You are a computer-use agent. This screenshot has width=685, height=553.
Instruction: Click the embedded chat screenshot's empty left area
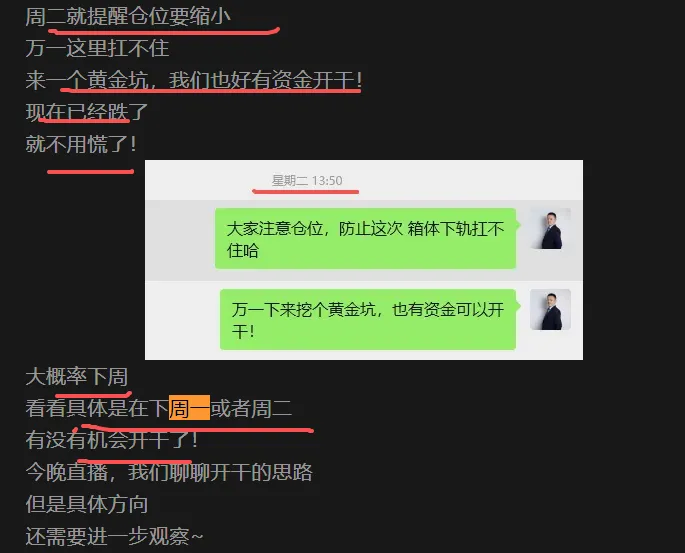point(179,280)
